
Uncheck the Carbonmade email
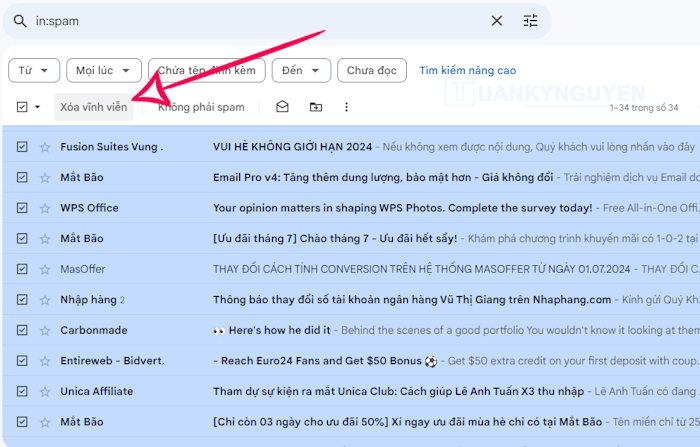coord(22,330)
